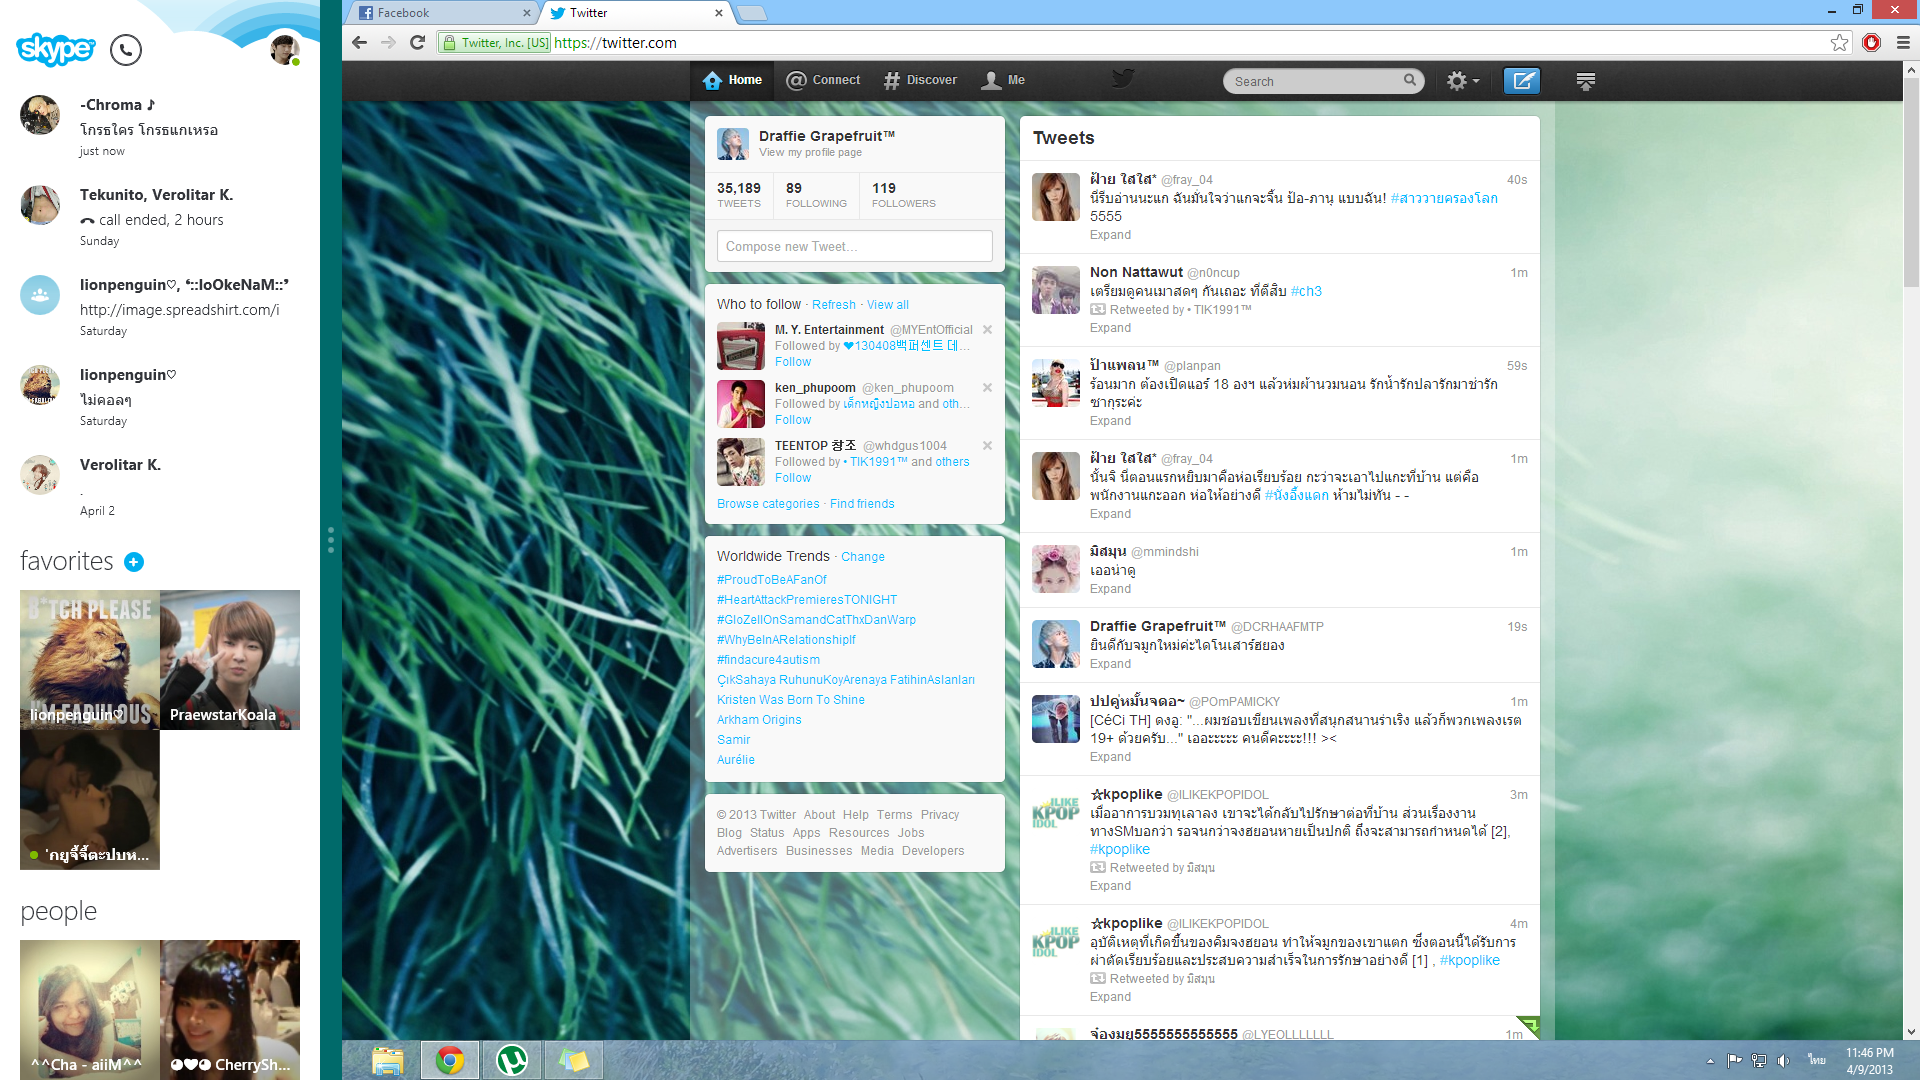This screenshot has height=1080, width=1920.
Task: Open PraewstarKoala favorite contact thumbnail
Action: [230, 660]
